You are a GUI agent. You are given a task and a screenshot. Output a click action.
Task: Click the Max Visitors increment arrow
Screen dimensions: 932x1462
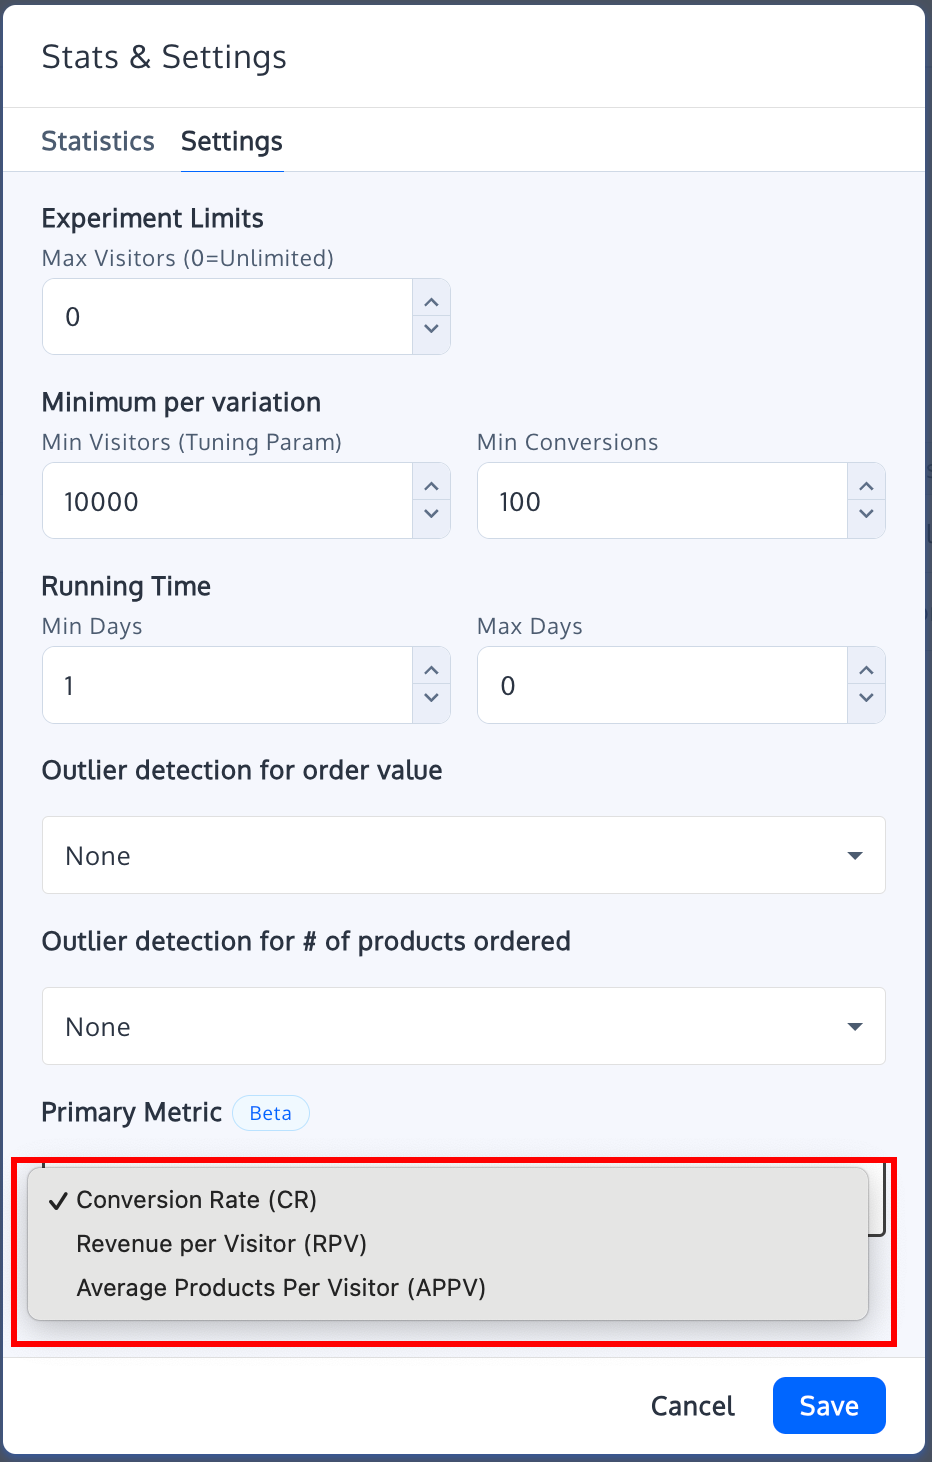coord(431,301)
